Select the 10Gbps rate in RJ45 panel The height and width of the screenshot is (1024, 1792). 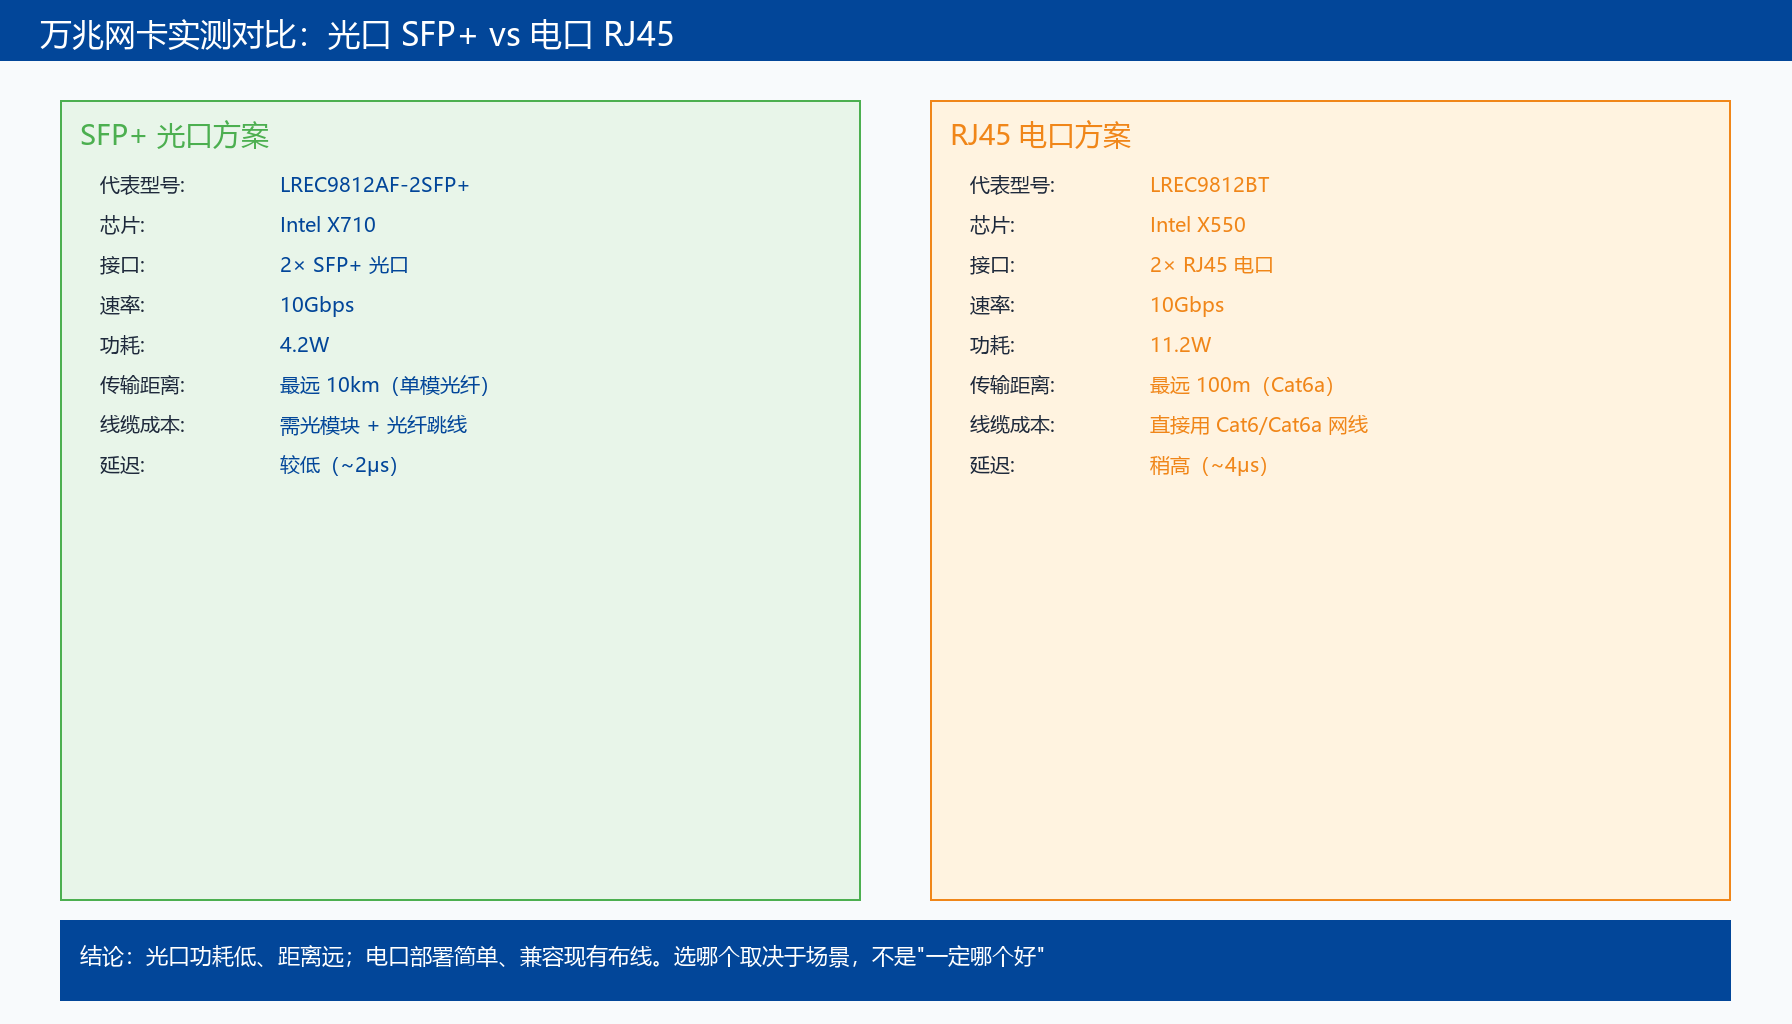1187,305
